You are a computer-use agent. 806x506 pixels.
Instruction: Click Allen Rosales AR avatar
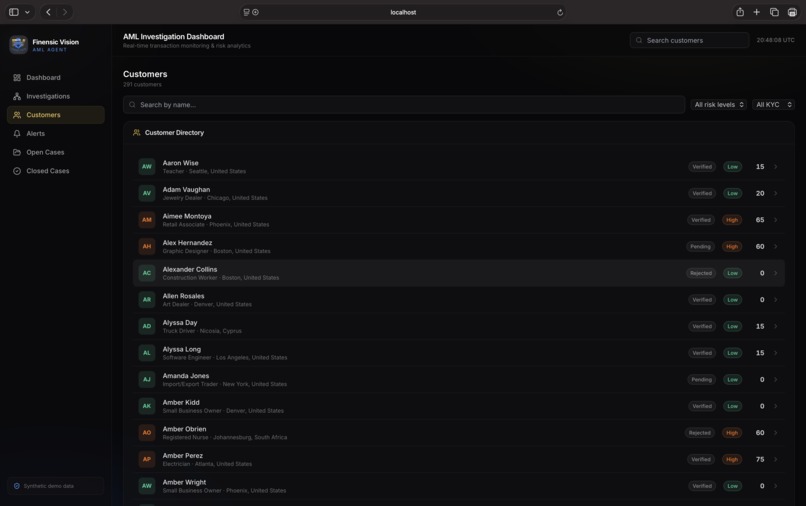point(146,300)
